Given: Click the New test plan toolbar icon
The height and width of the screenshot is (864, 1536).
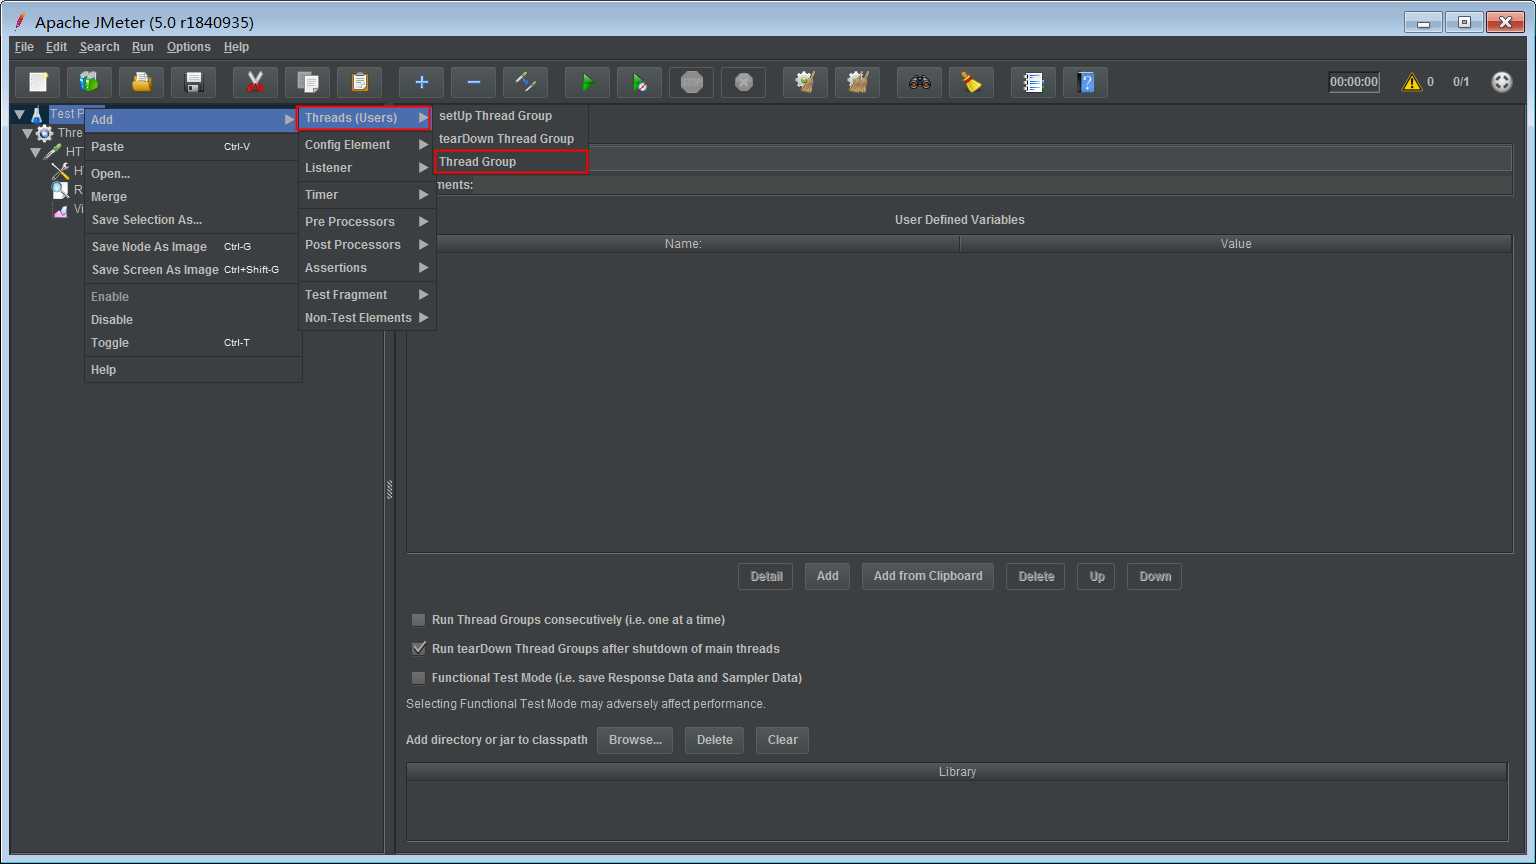Looking at the screenshot, I should coord(38,82).
